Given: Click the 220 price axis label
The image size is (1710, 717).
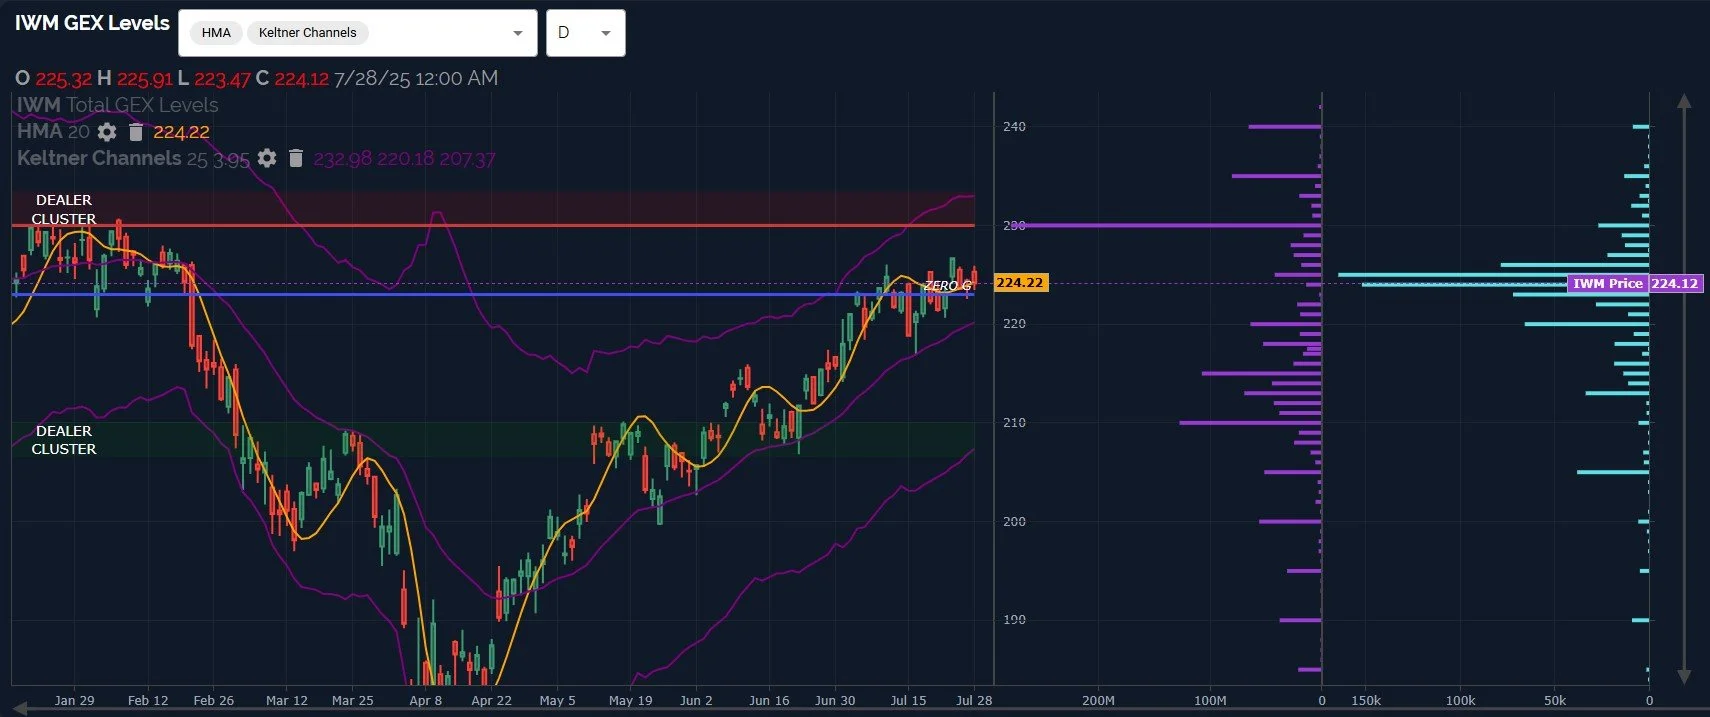Looking at the screenshot, I should click(1014, 324).
